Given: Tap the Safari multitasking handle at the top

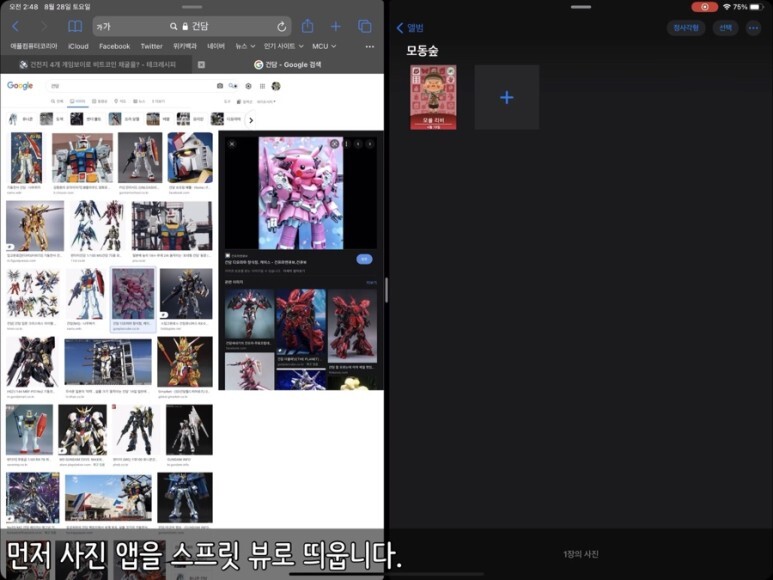Looking at the screenshot, I should [192, 7].
